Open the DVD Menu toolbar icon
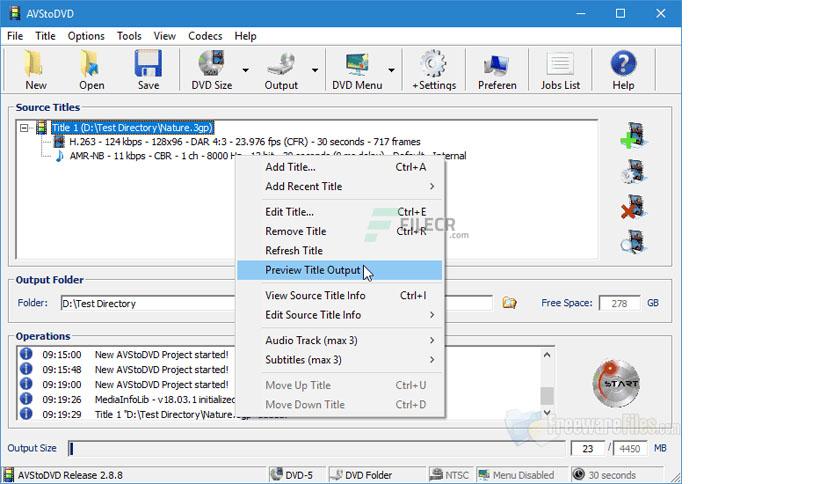The width and height of the screenshot is (836, 484). point(357,70)
